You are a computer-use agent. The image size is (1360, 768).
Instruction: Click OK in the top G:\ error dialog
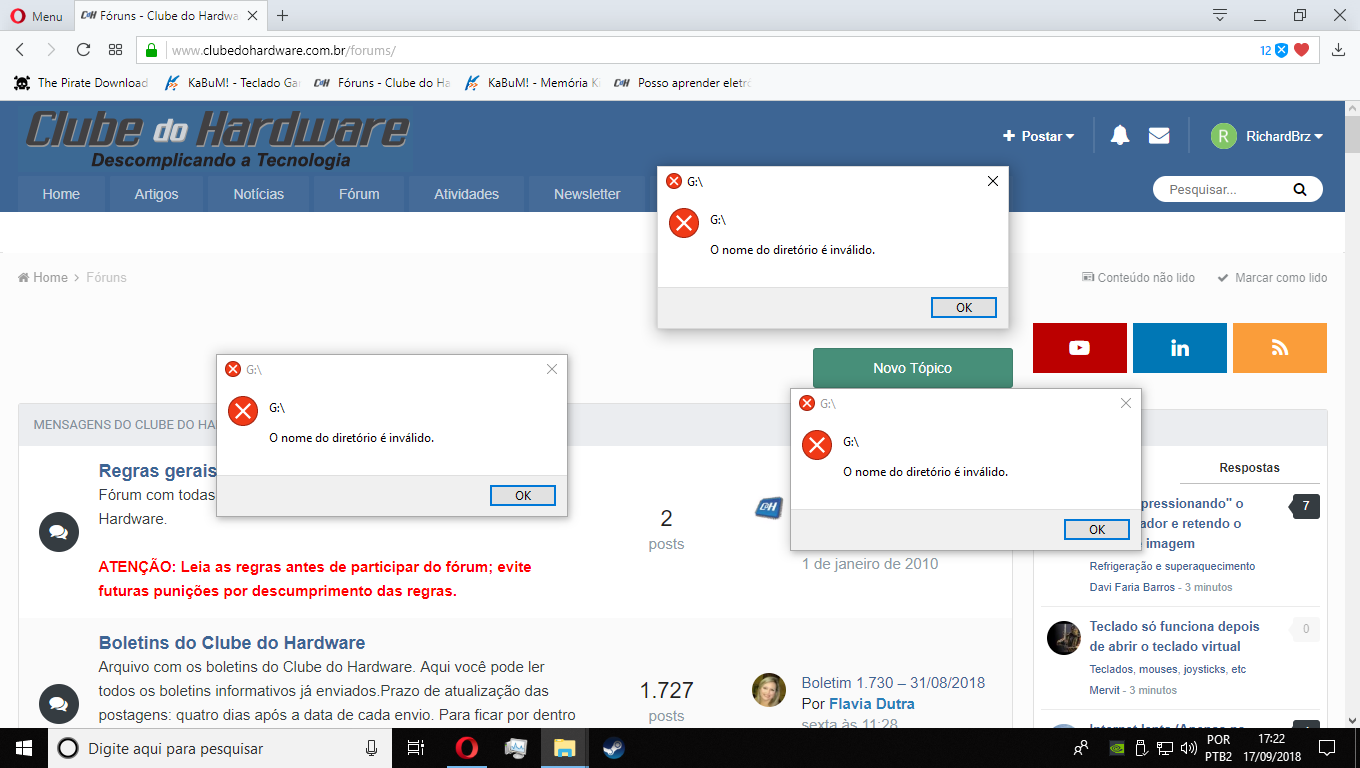[x=964, y=307]
